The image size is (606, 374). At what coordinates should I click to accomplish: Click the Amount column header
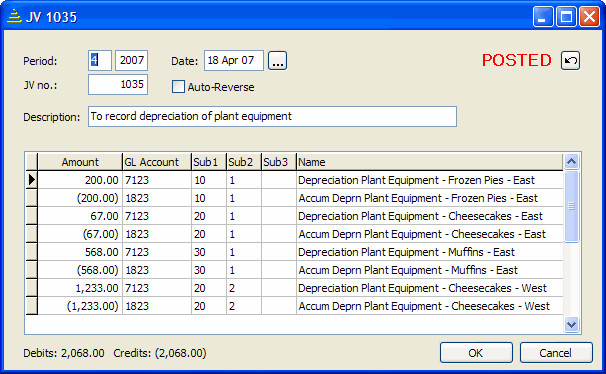click(80, 162)
